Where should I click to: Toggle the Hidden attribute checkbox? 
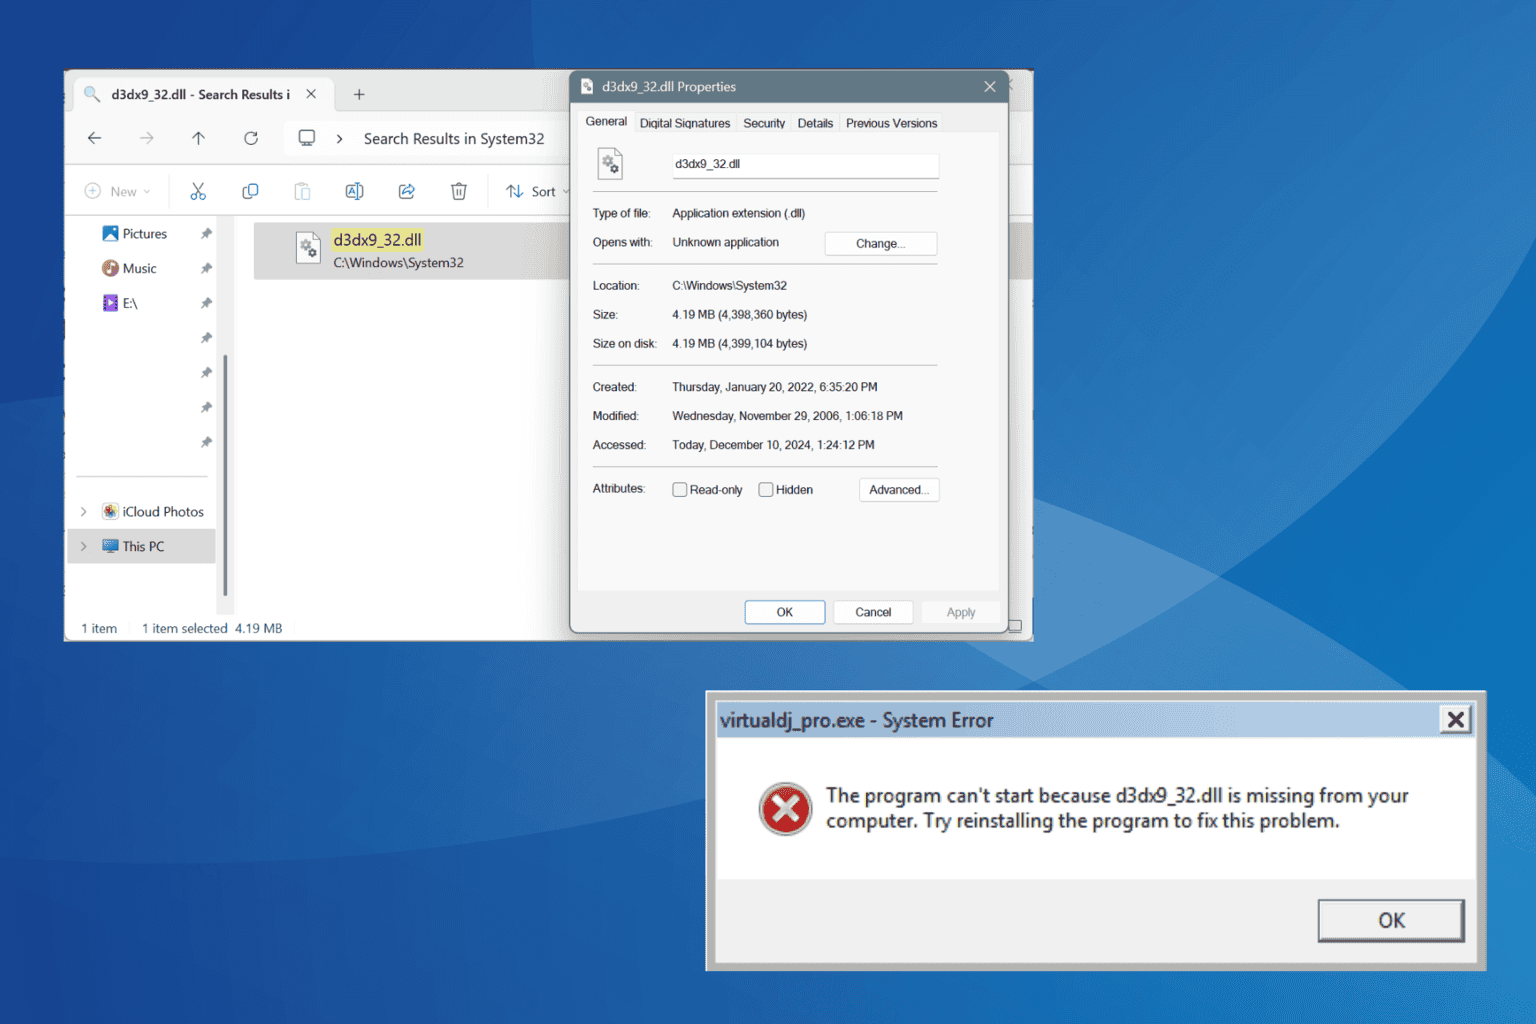pyautogui.click(x=766, y=490)
